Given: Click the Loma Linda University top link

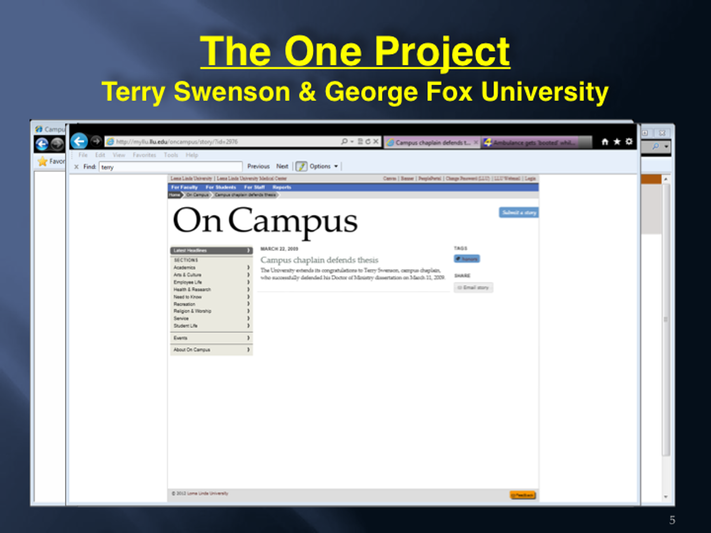Looking at the screenshot, I should [191, 178].
